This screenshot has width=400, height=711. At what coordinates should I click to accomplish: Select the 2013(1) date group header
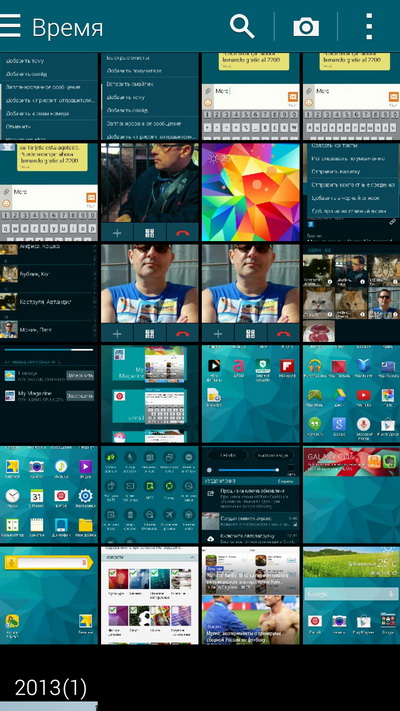50,688
